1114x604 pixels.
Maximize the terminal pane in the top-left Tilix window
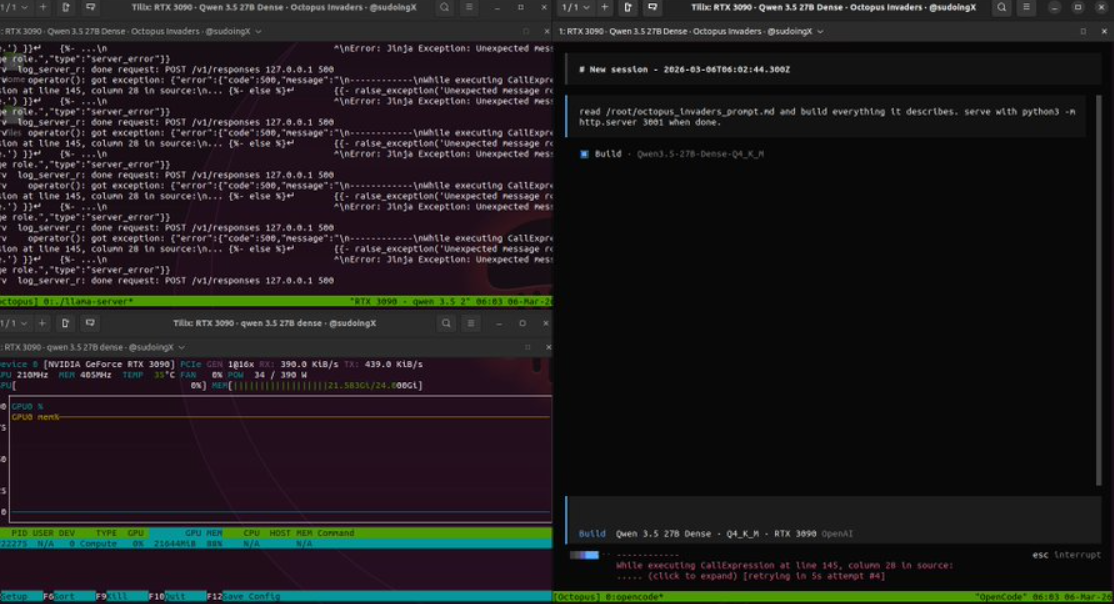526,31
